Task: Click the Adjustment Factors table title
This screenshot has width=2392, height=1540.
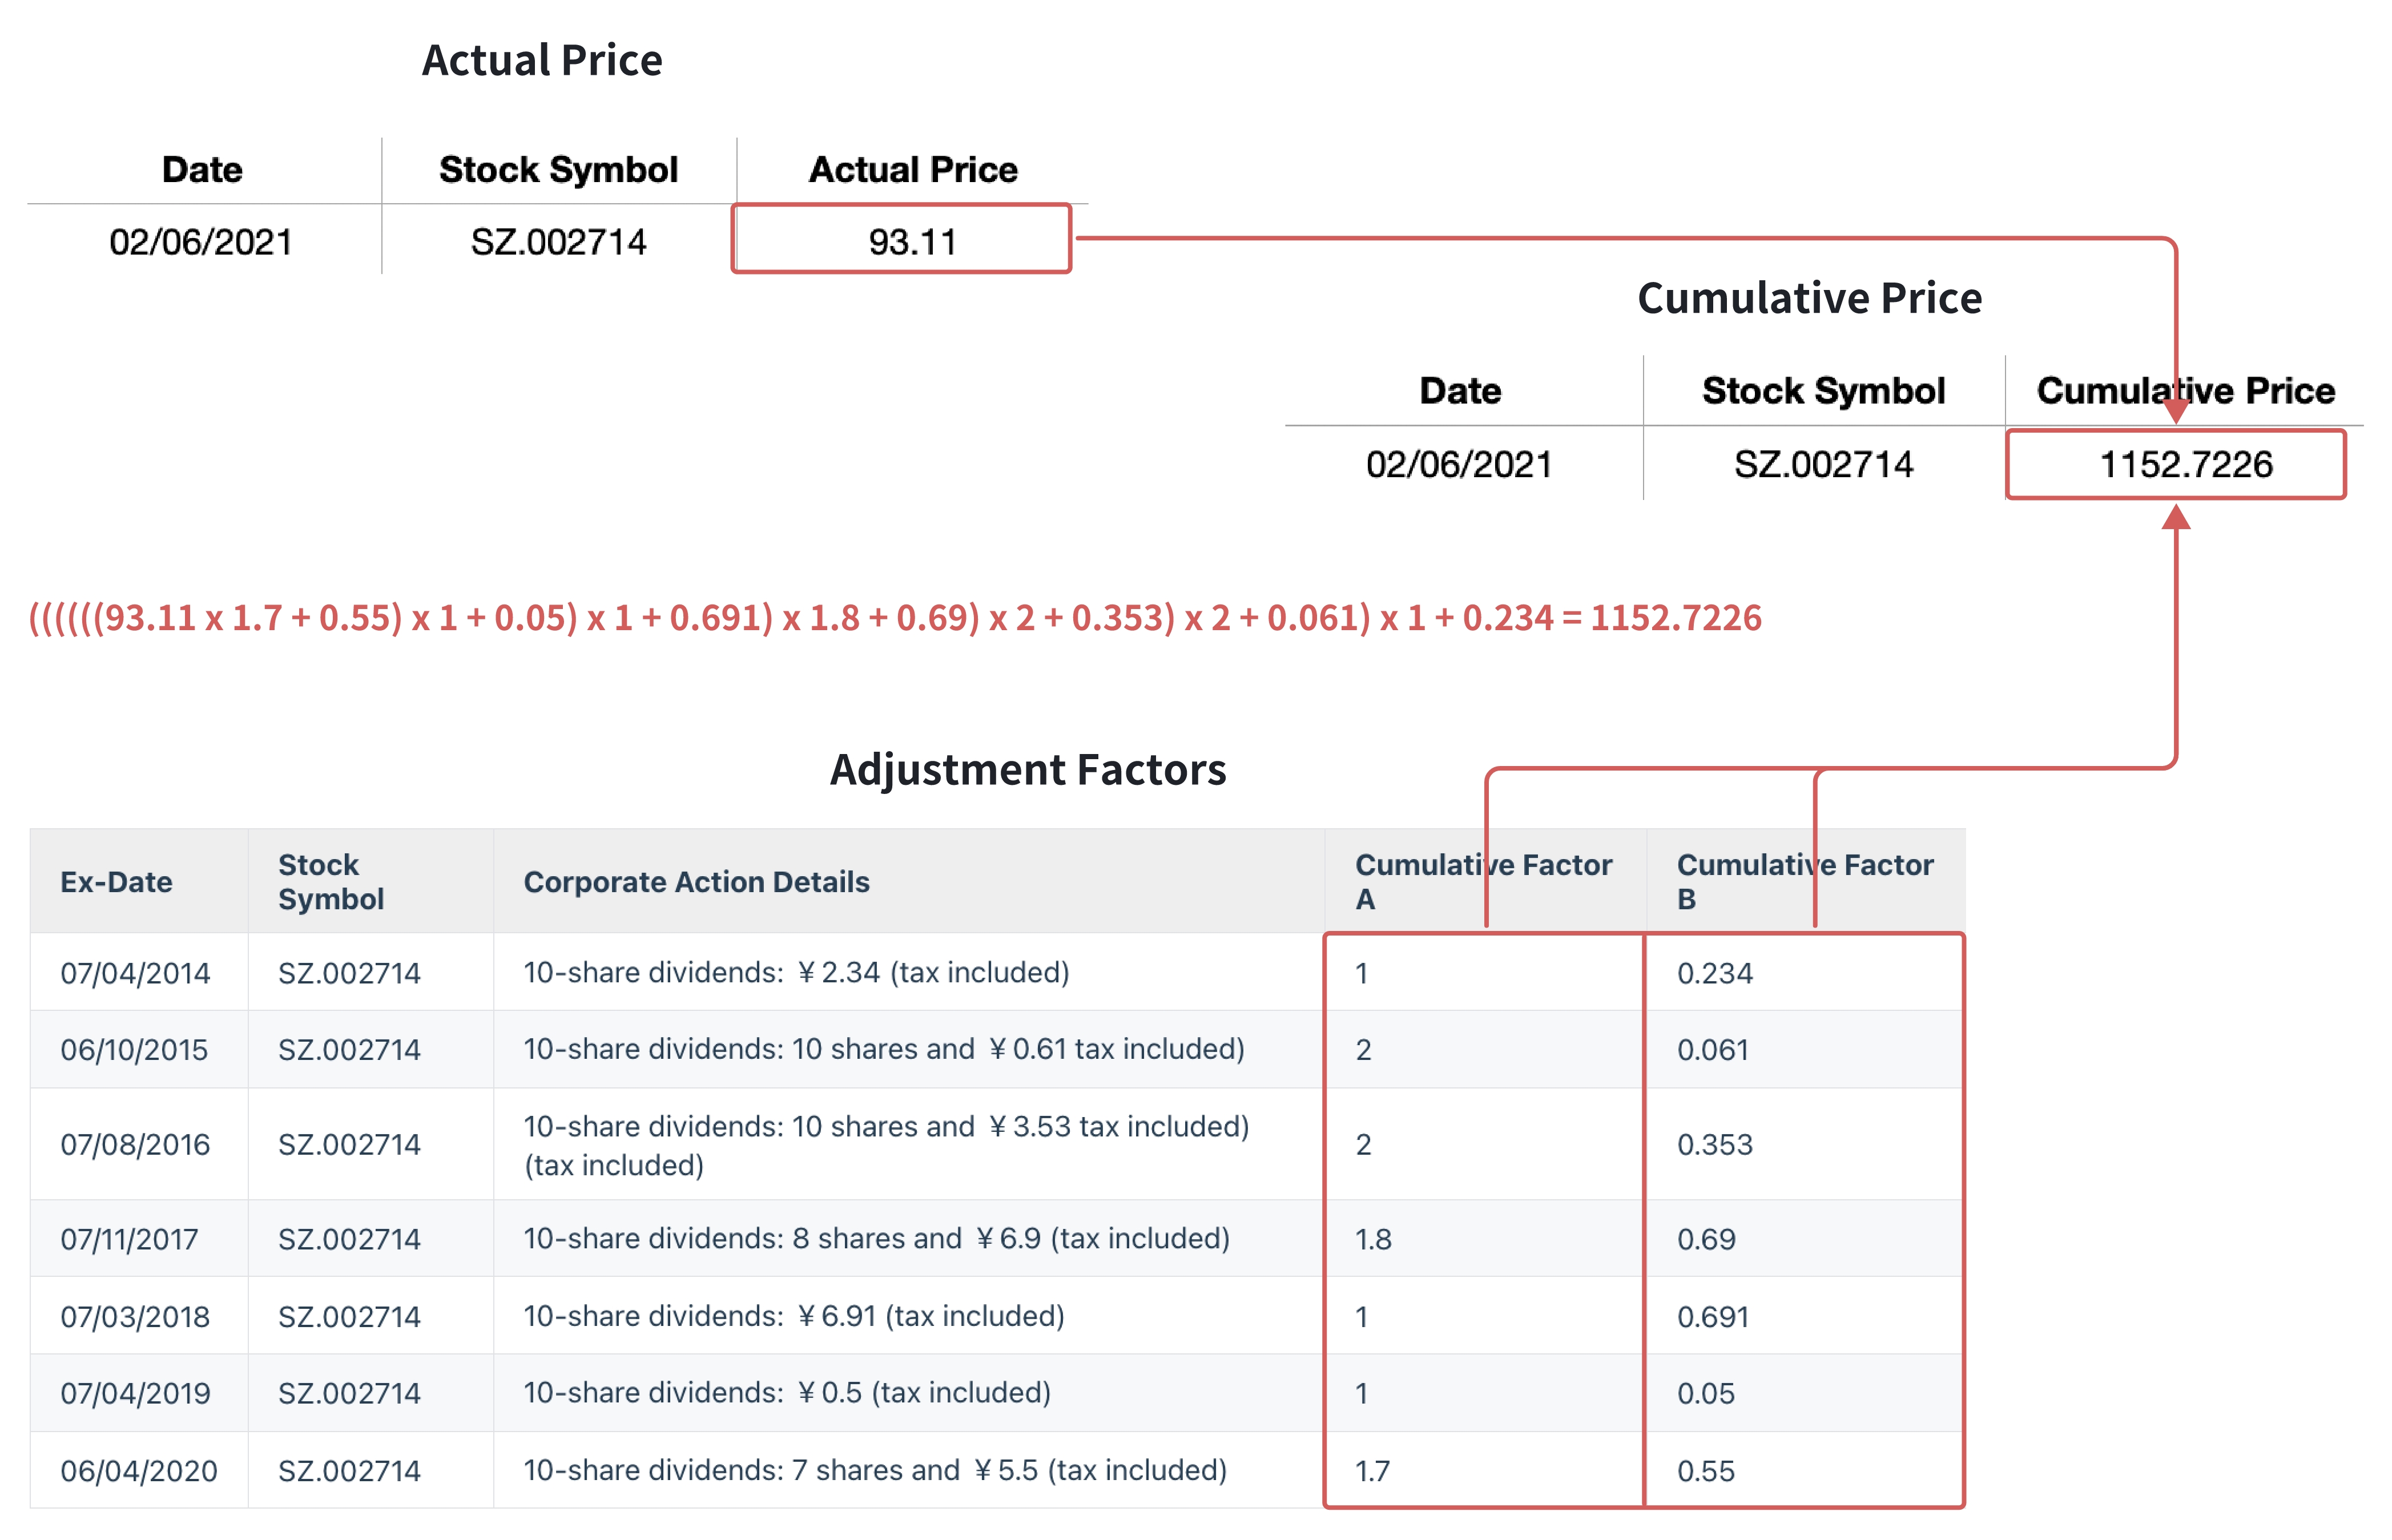Action: click(1027, 770)
